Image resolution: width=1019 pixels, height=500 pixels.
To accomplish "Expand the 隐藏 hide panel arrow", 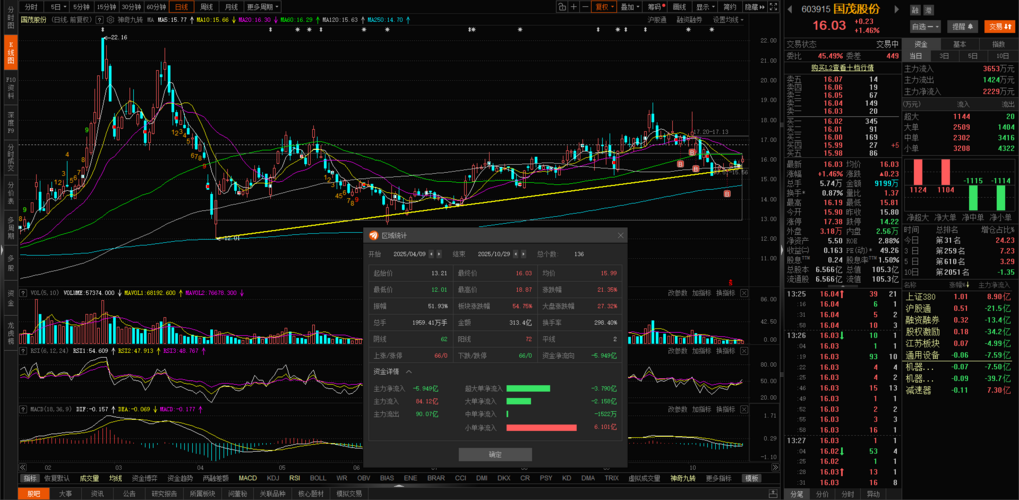I will click(754, 7).
